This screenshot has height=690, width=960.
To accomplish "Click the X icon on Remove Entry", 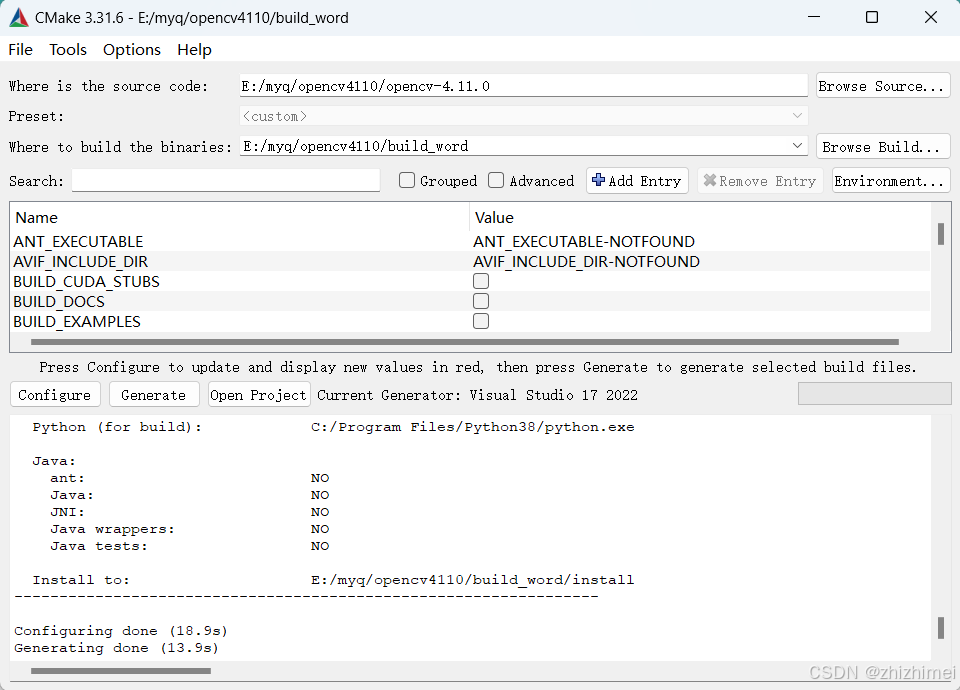I will pyautogui.click(x=710, y=180).
